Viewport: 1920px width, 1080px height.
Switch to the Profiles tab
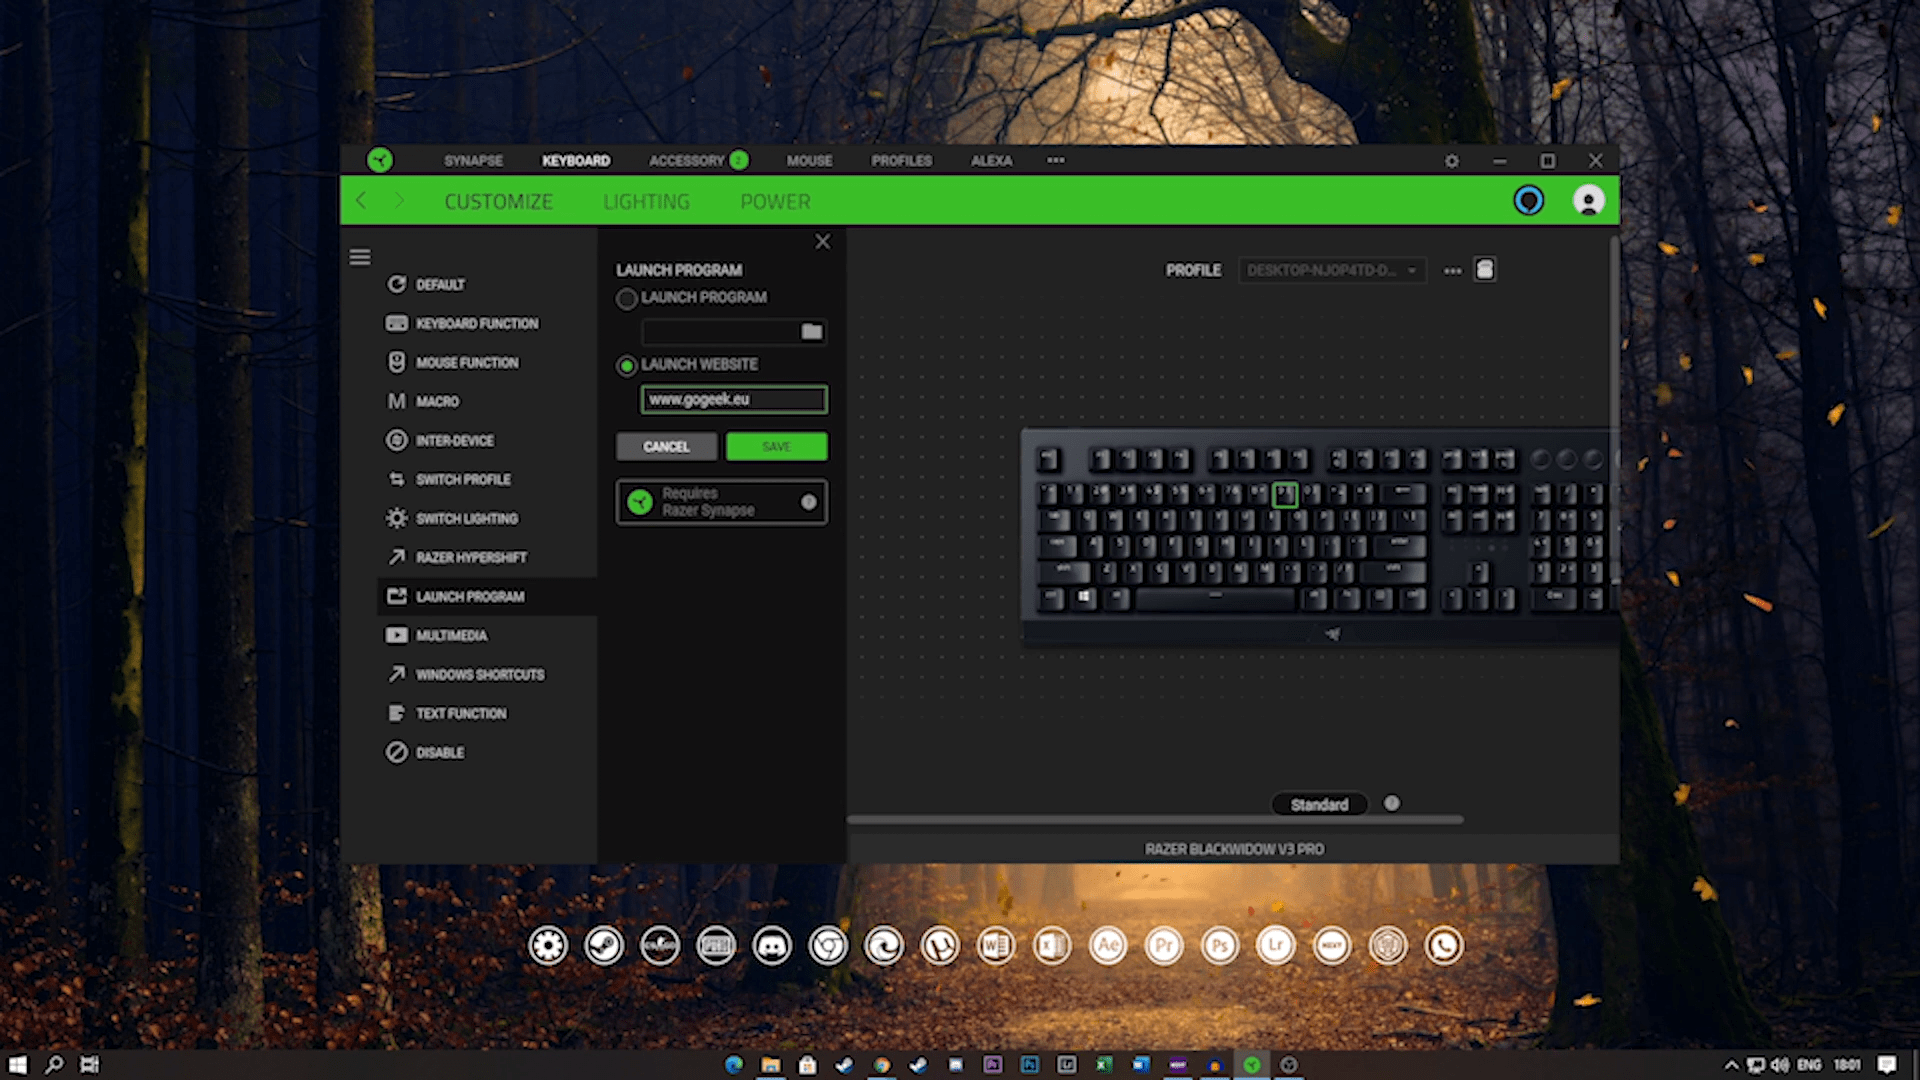point(901,161)
